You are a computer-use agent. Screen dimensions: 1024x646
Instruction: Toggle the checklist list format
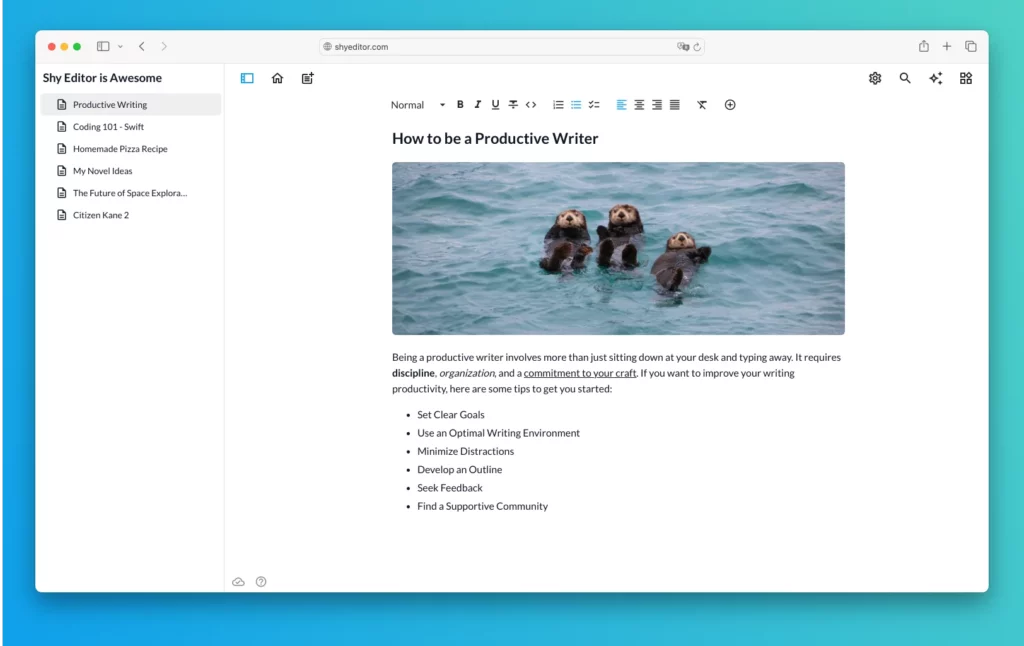tap(594, 105)
